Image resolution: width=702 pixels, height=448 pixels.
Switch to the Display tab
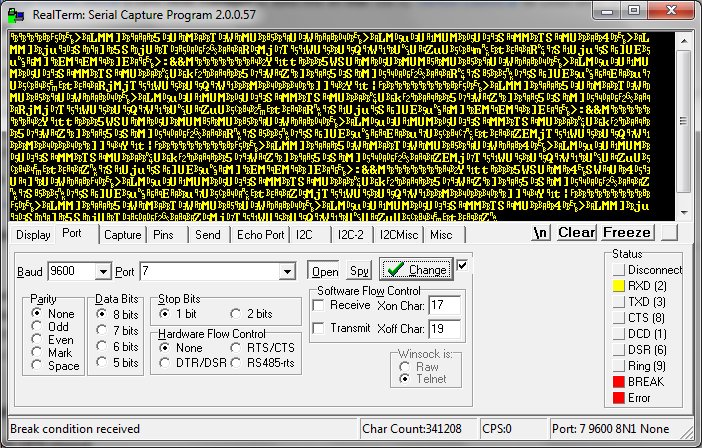(x=33, y=235)
